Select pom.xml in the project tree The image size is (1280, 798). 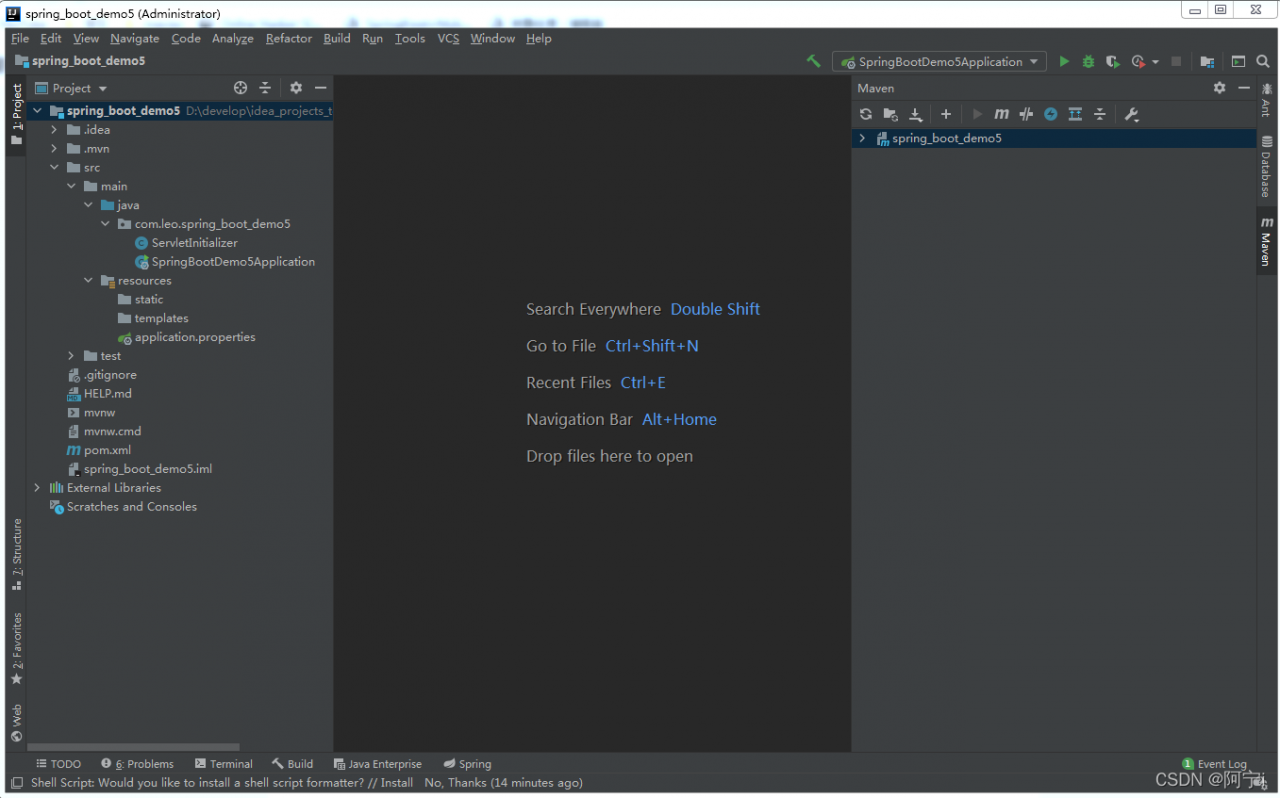107,450
